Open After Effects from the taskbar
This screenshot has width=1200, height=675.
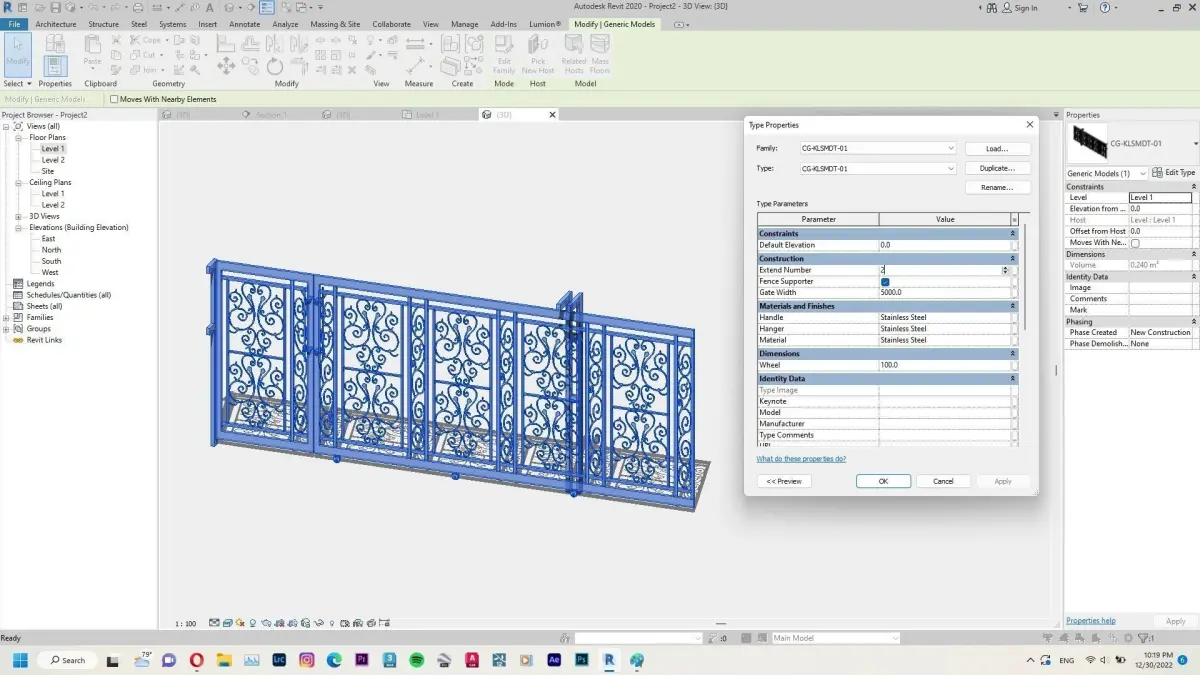(x=554, y=660)
